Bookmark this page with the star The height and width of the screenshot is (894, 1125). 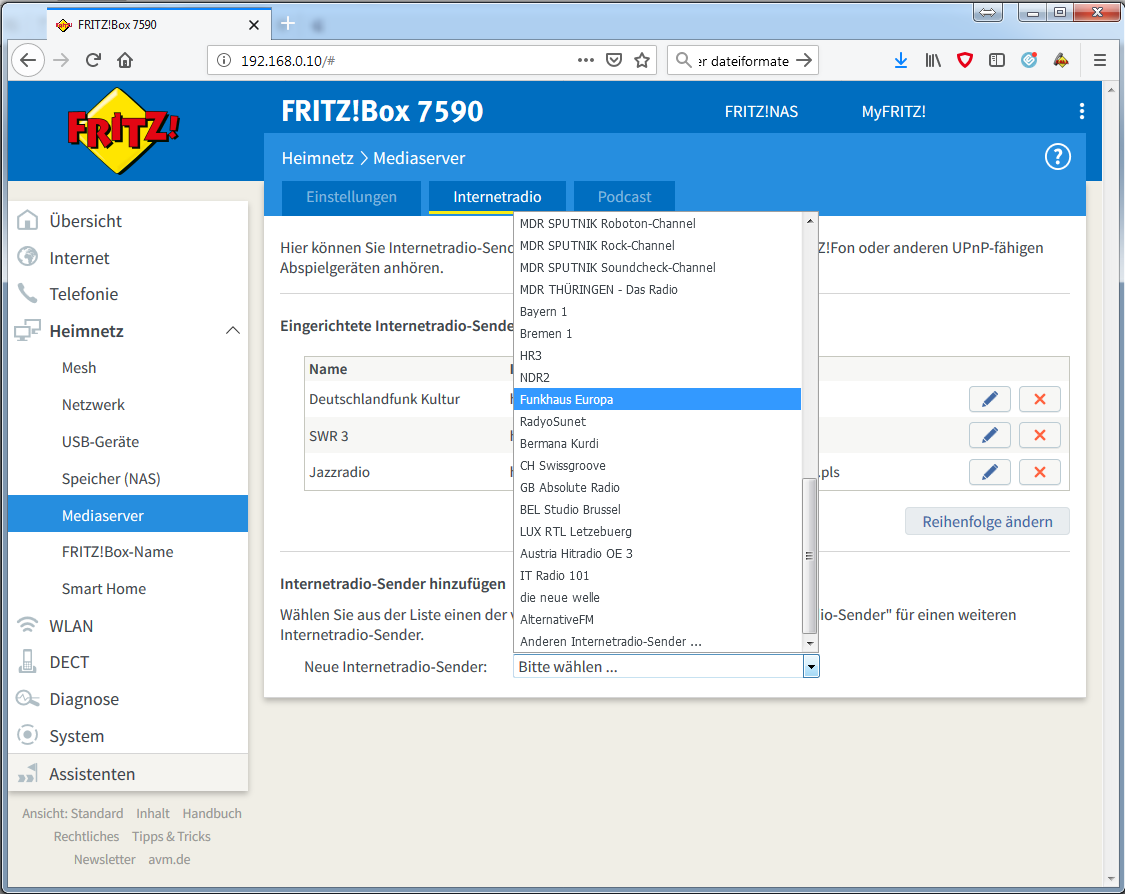pos(642,60)
